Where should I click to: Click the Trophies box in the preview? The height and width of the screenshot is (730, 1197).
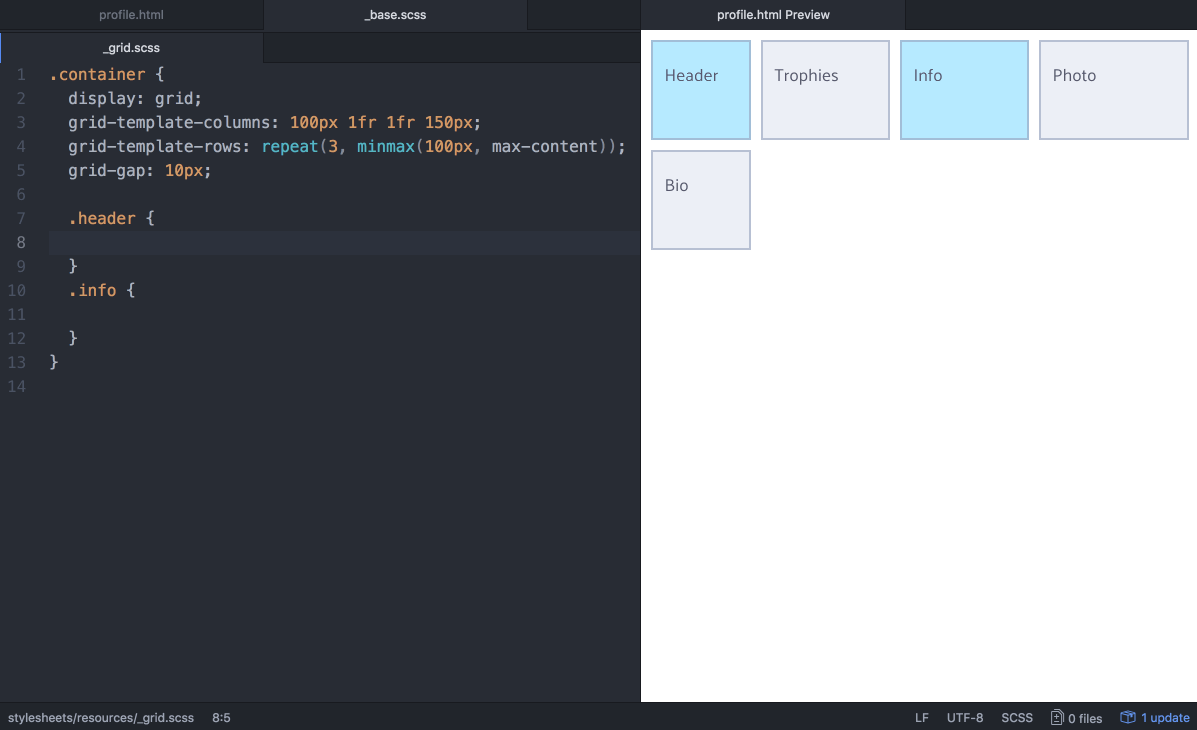click(825, 90)
